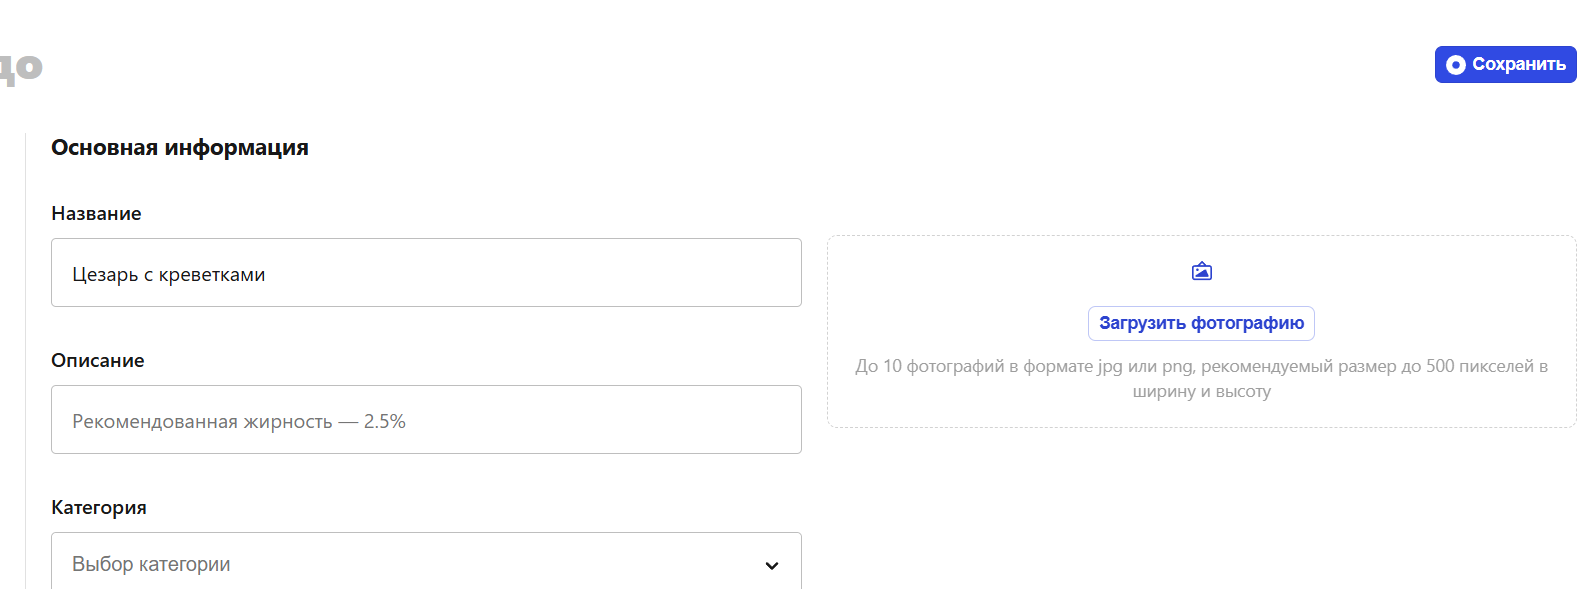1589x589 pixels.
Task: Click inside the dashed photo upload area
Action: [1201, 332]
